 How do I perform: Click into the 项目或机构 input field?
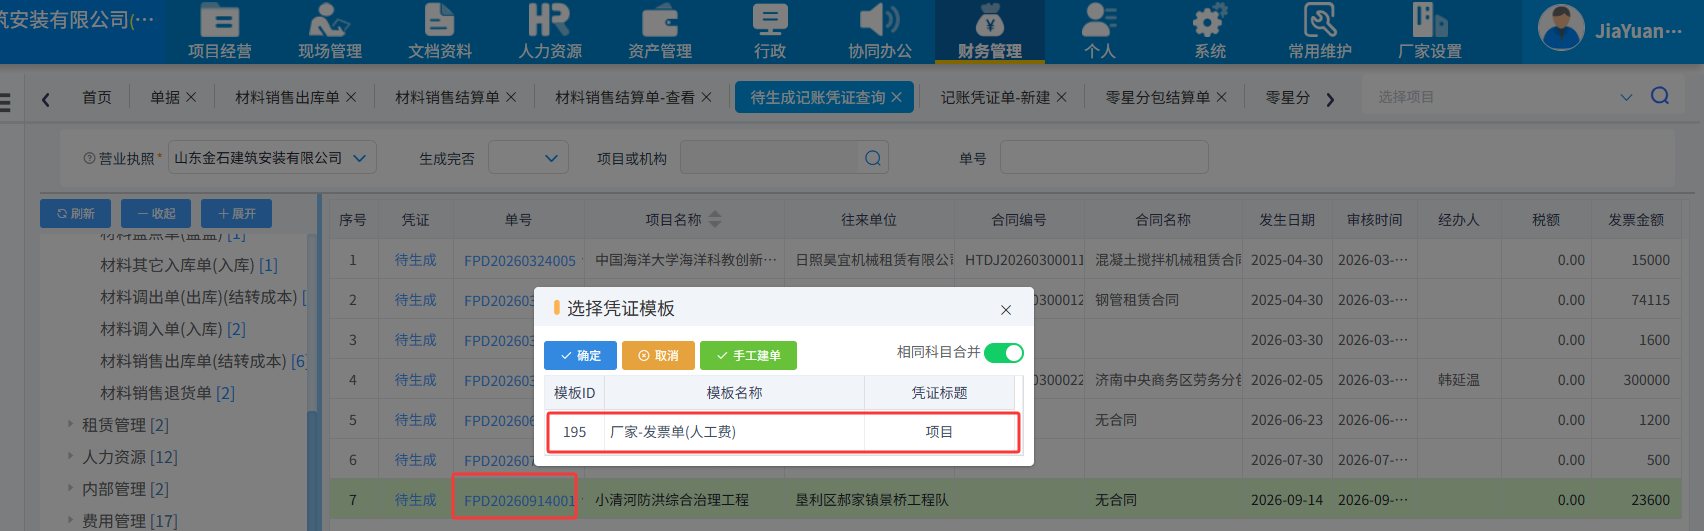point(769,157)
